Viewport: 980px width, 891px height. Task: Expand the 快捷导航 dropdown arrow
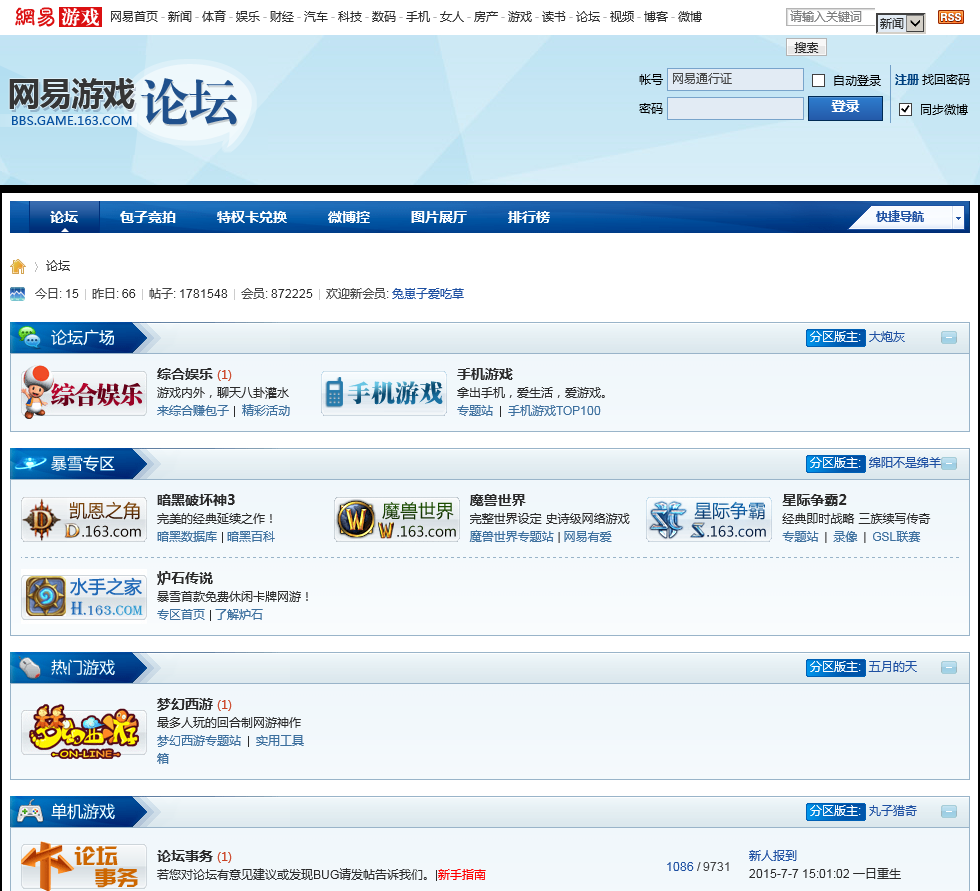pos(958,217)
